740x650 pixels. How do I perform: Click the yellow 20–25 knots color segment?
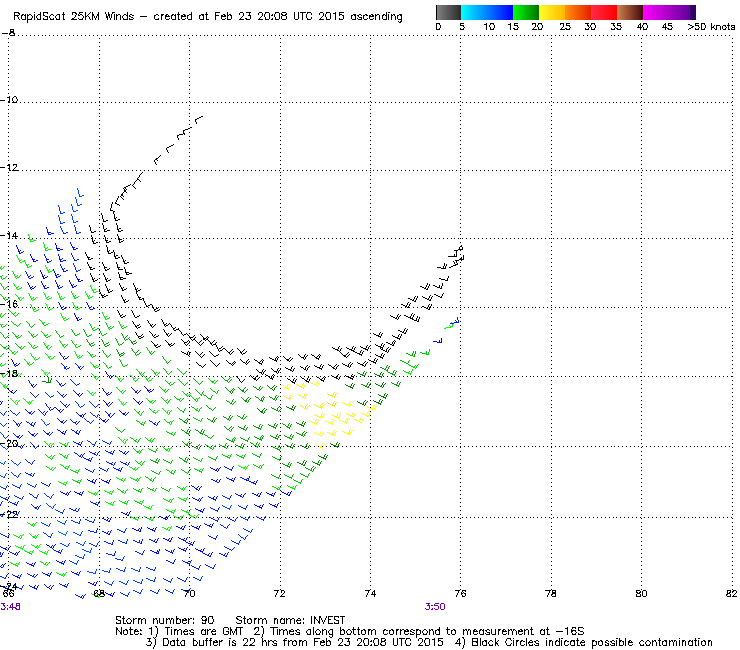tap(552, 12)
